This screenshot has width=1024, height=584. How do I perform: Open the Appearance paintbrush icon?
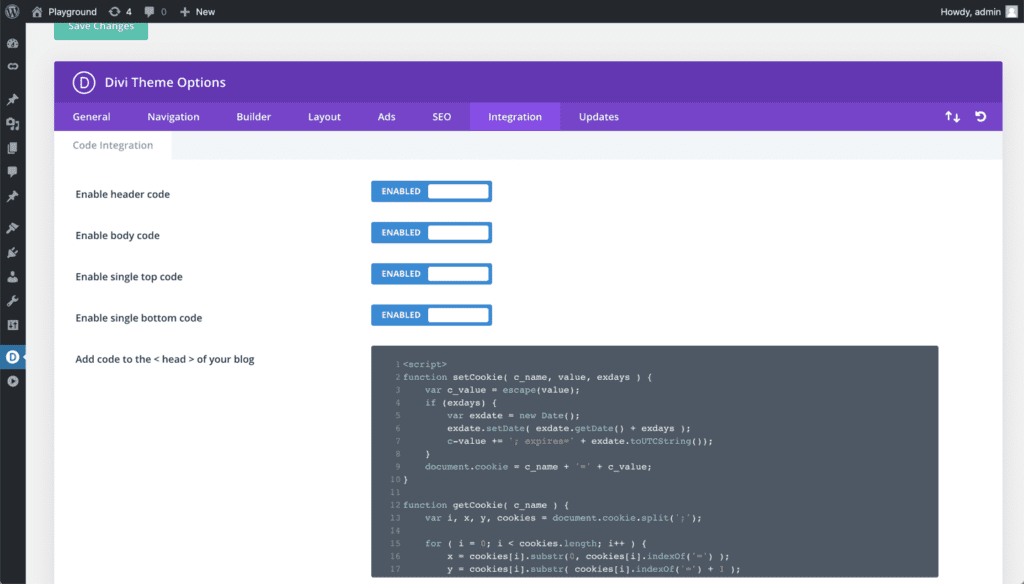(12, 228)
